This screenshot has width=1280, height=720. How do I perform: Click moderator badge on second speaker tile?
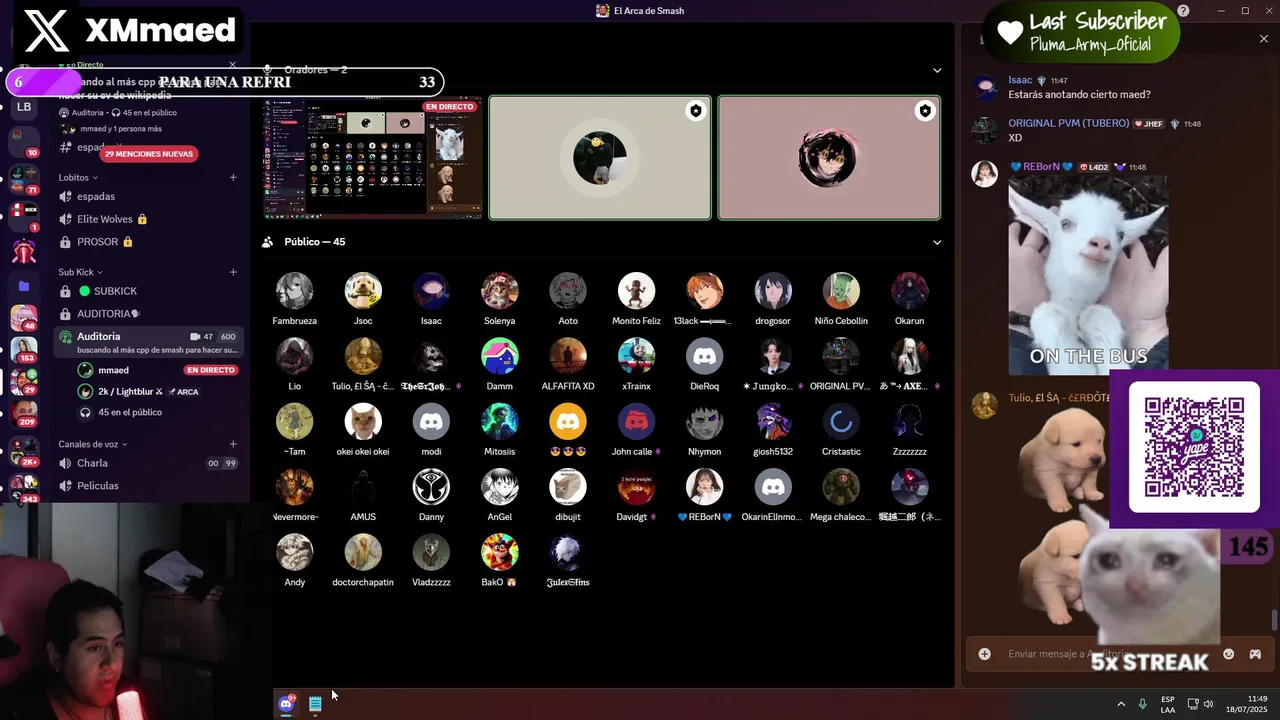(x=925, y=111)
